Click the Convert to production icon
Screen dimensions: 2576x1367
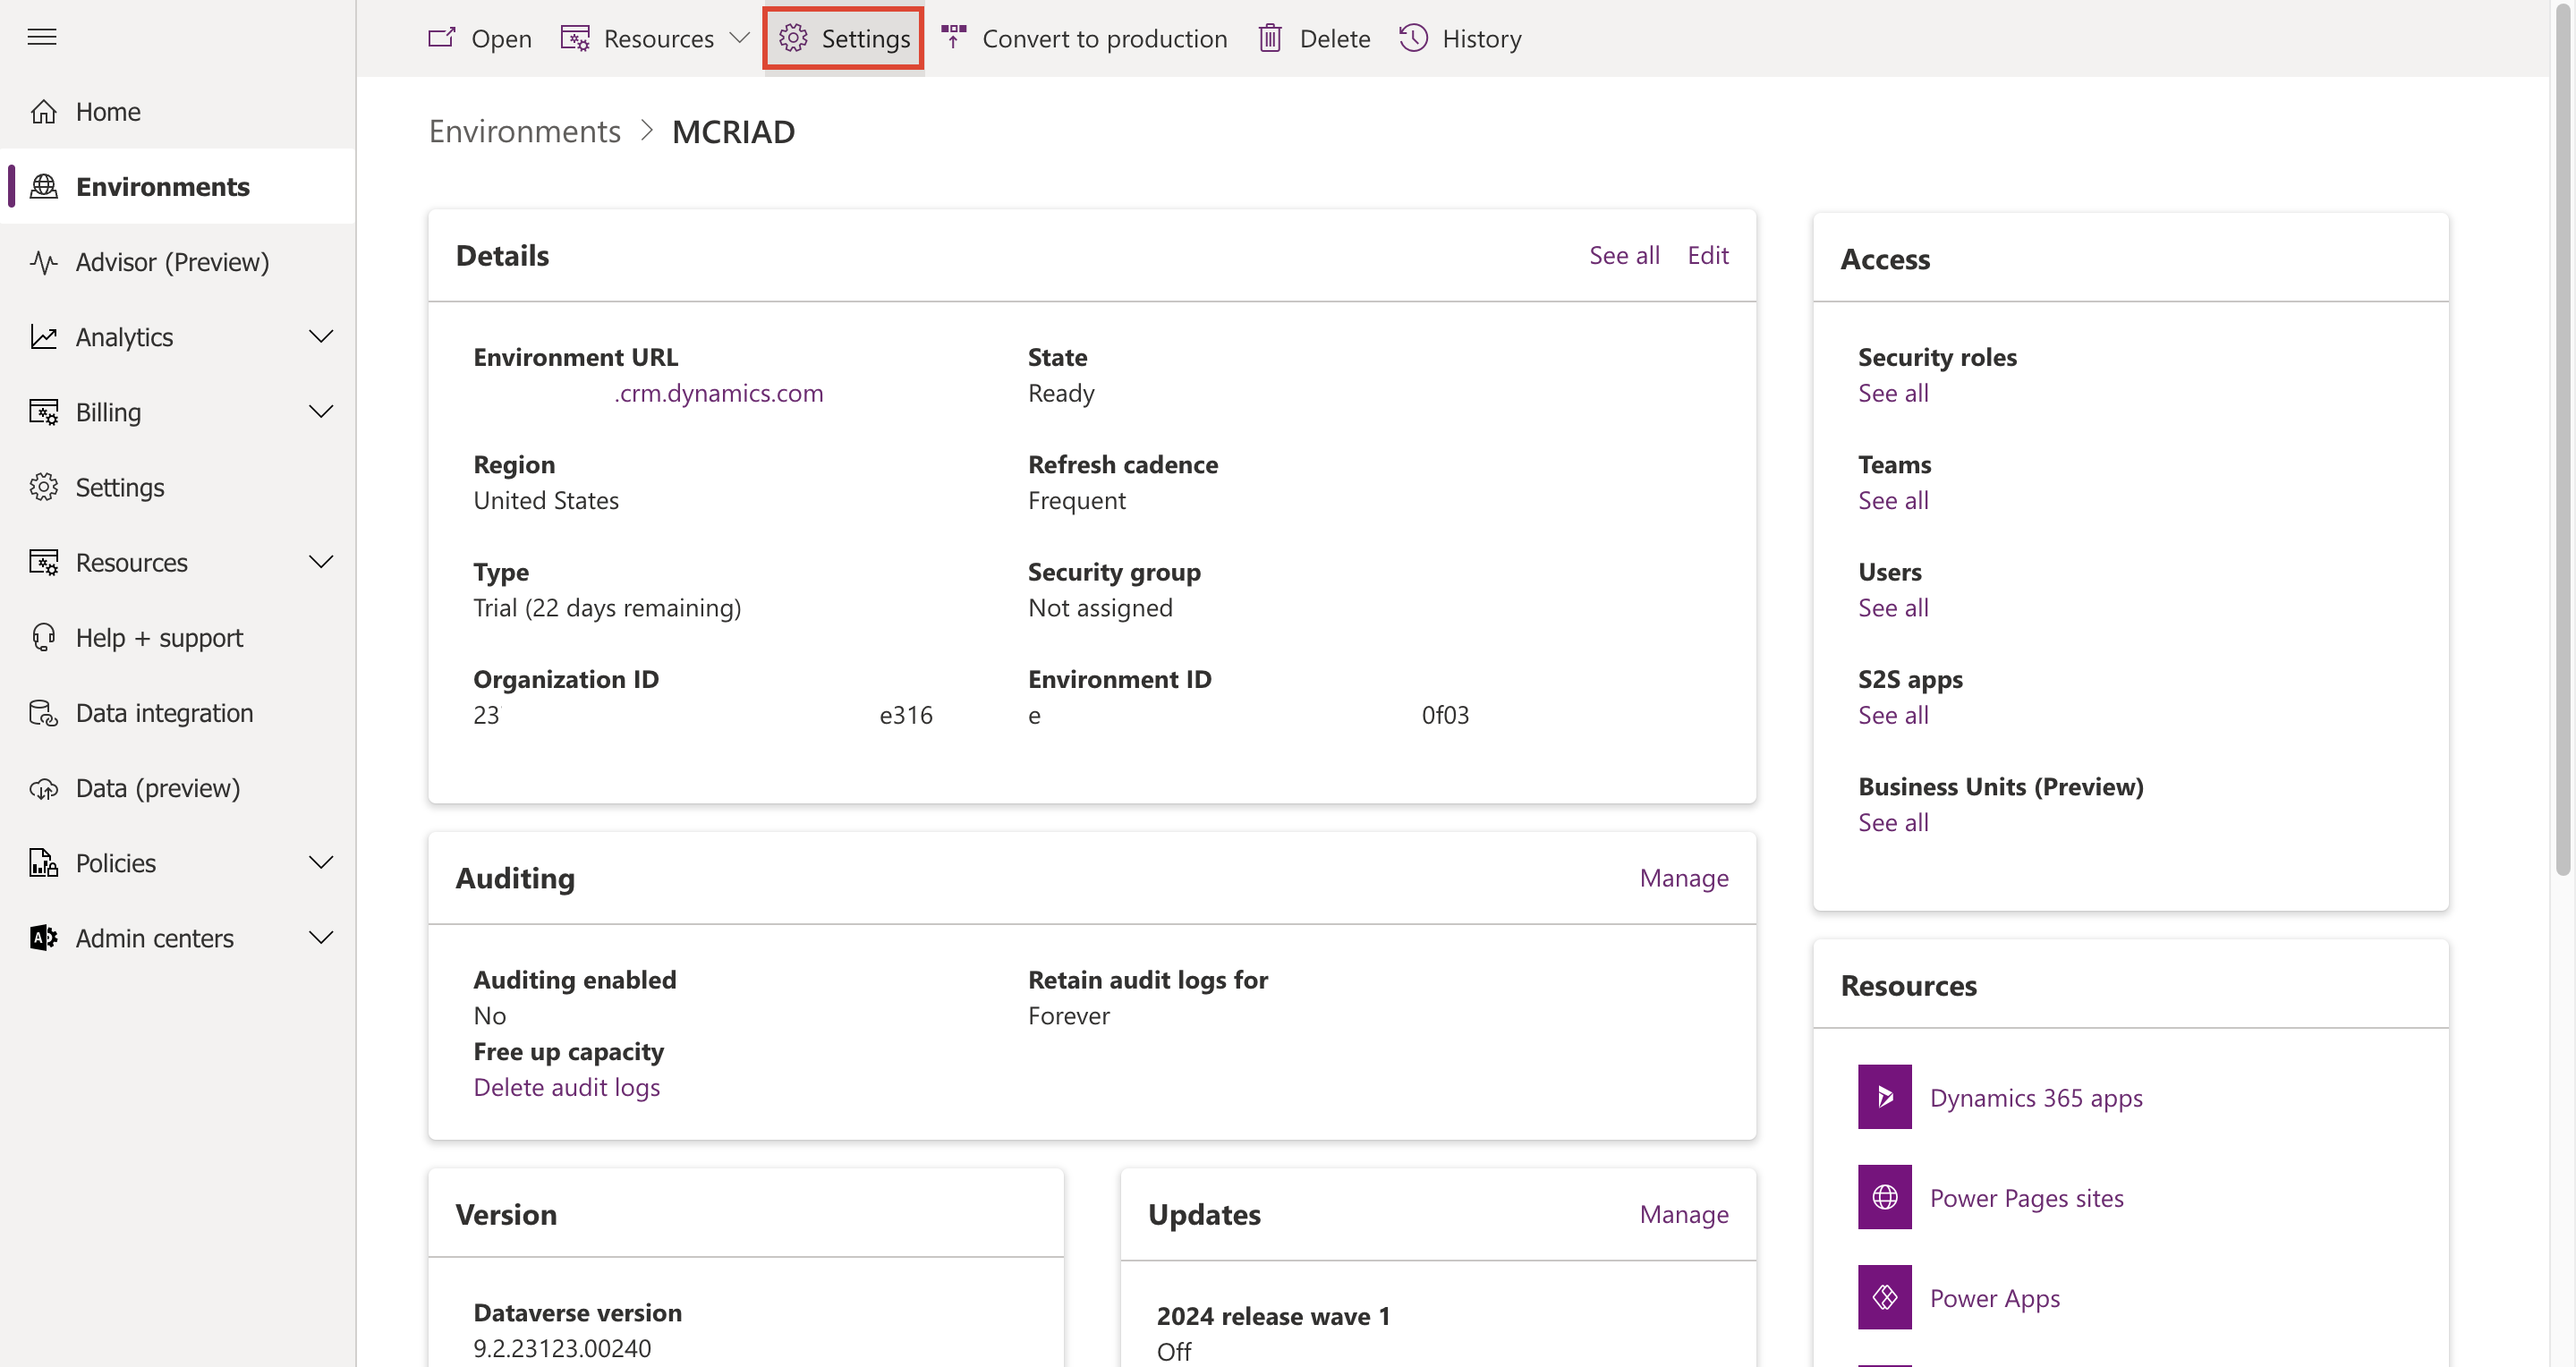(x=953, y=38)
